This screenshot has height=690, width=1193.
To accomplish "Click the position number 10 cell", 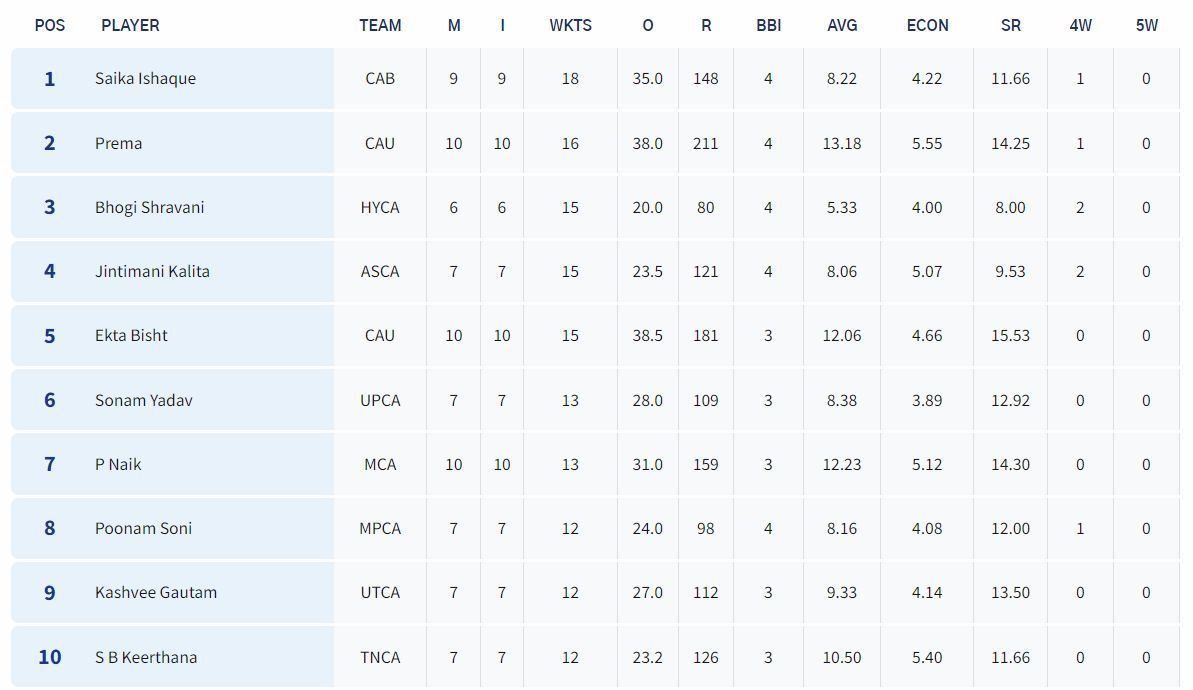I will tap(49, 657).
